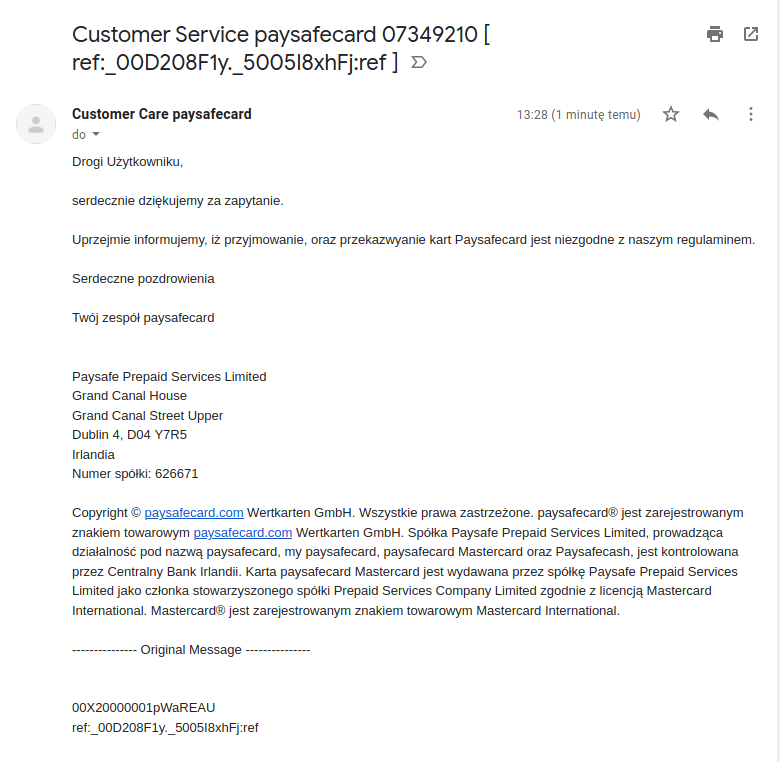This screenshot has width=780, height=762.
Task: Star this message from Customer Care
Action: point(671,114)
